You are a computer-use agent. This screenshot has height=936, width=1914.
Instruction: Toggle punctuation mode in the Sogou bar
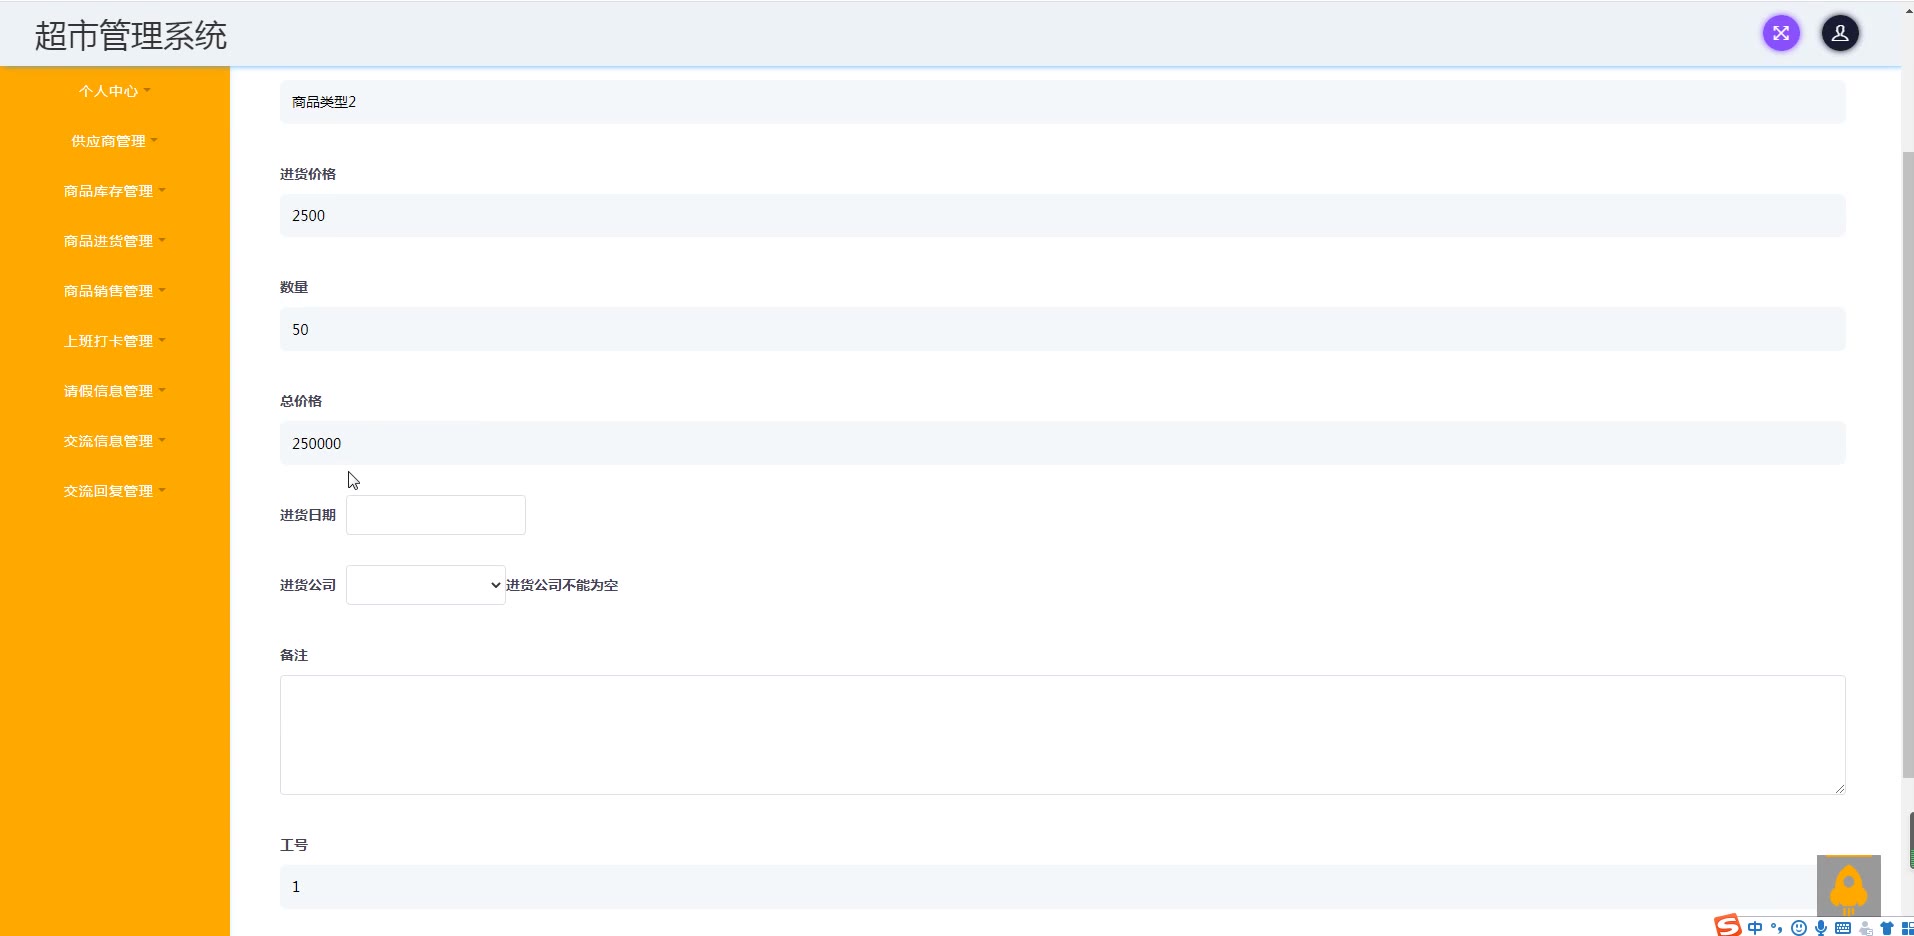click(1777, 928)
